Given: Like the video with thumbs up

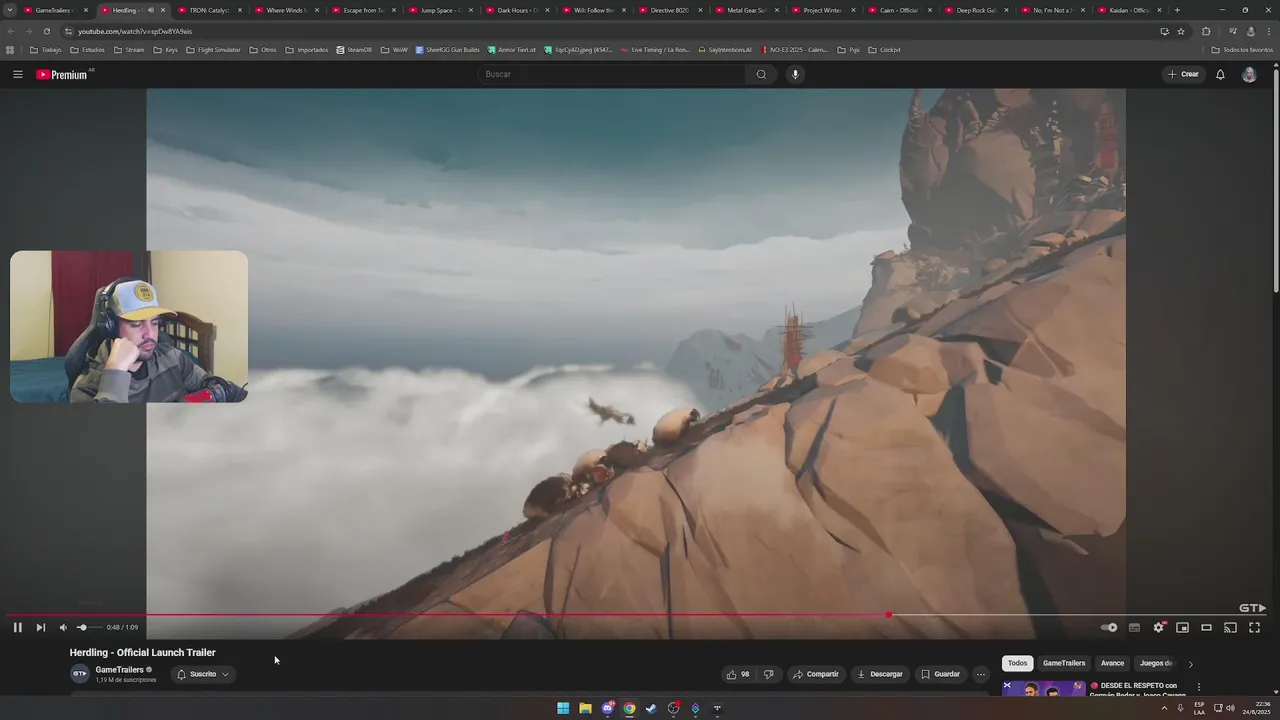Looking at the screenshot, I should (738, 674).
